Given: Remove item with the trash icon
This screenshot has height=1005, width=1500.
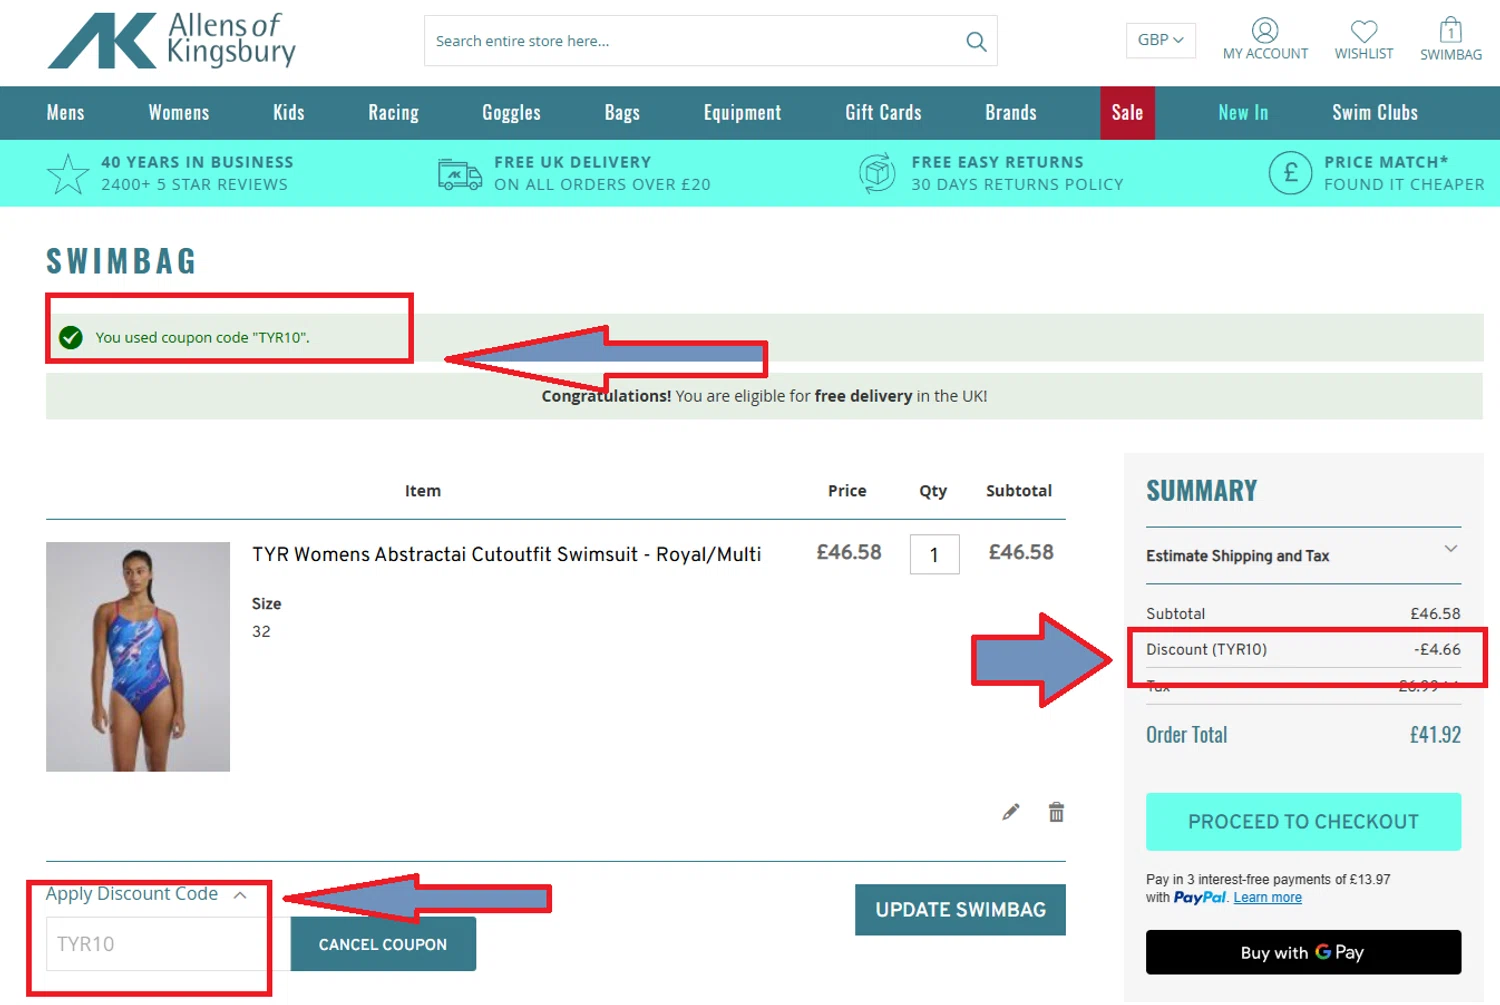Looking at the screenshot, I should point(1056,812).
